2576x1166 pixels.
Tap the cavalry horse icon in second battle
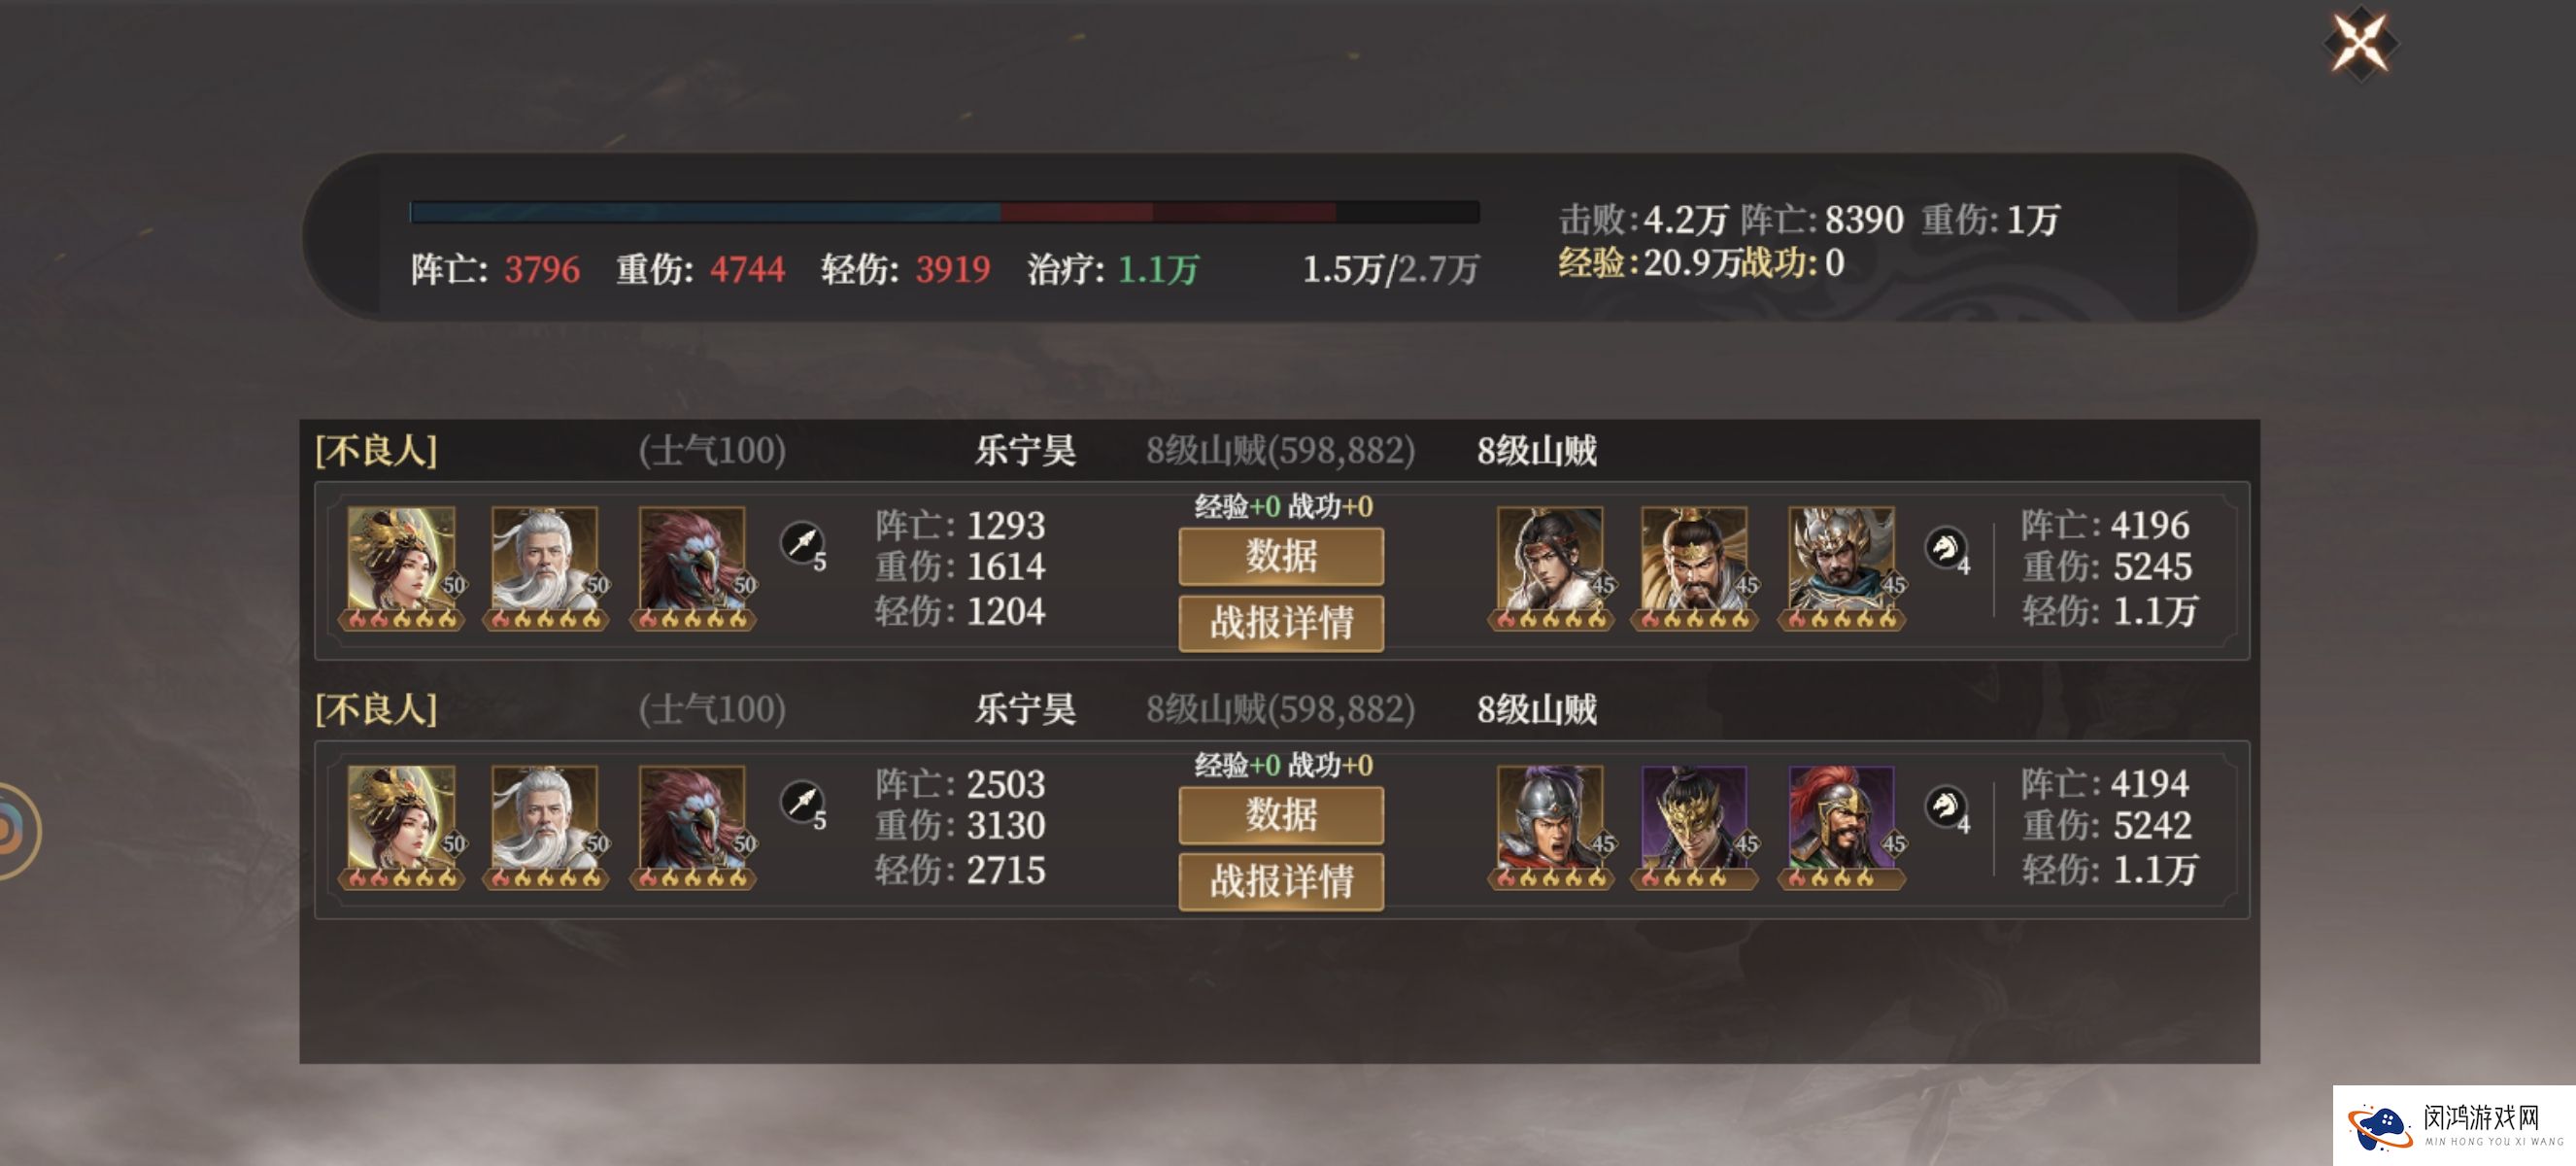(1946, 808)
